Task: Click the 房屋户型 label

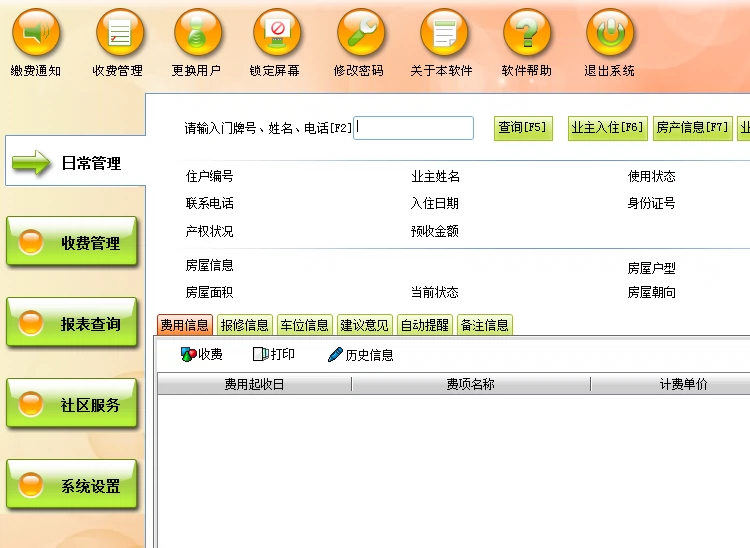Action: pos(651,268)
